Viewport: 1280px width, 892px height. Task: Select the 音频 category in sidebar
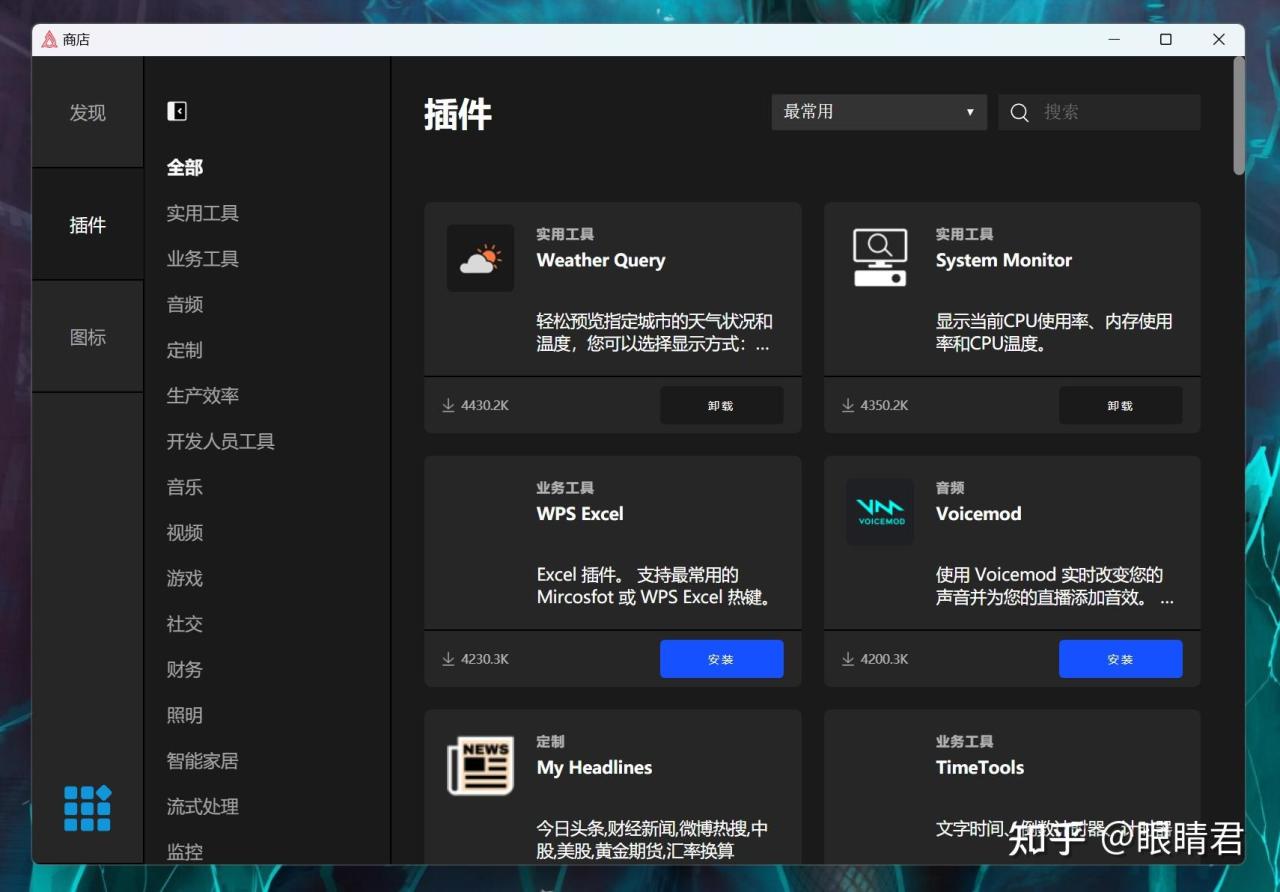tap(185, 304)
